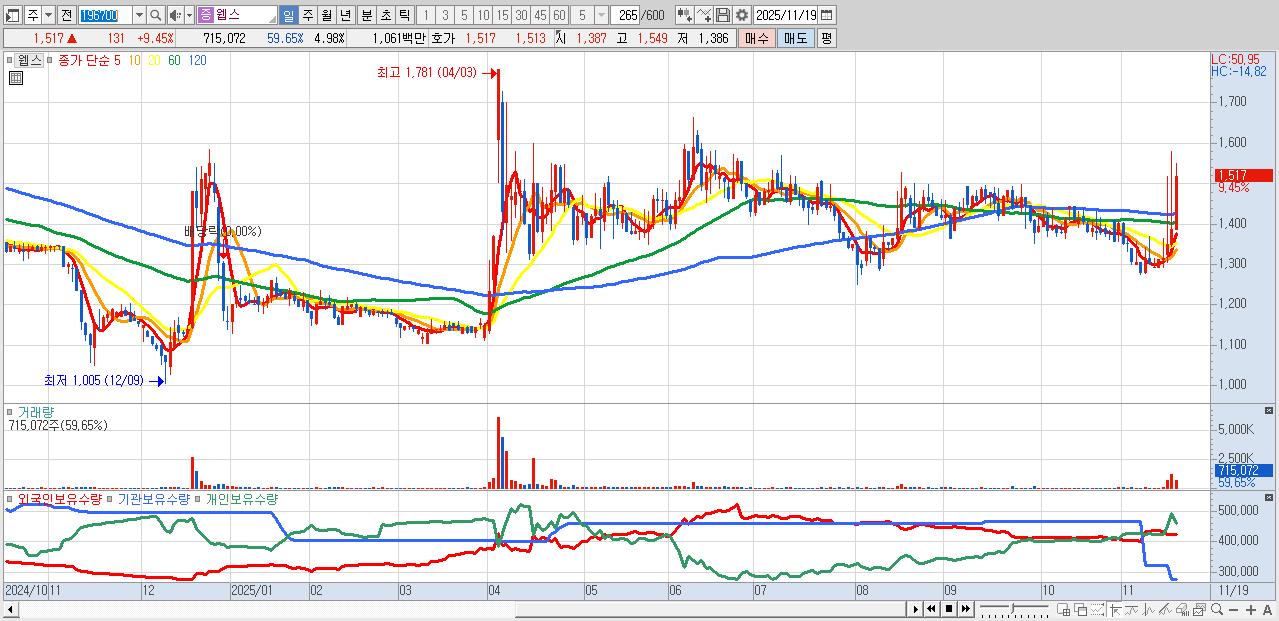Click the 120-day moving average label

[x=198, y=60]
